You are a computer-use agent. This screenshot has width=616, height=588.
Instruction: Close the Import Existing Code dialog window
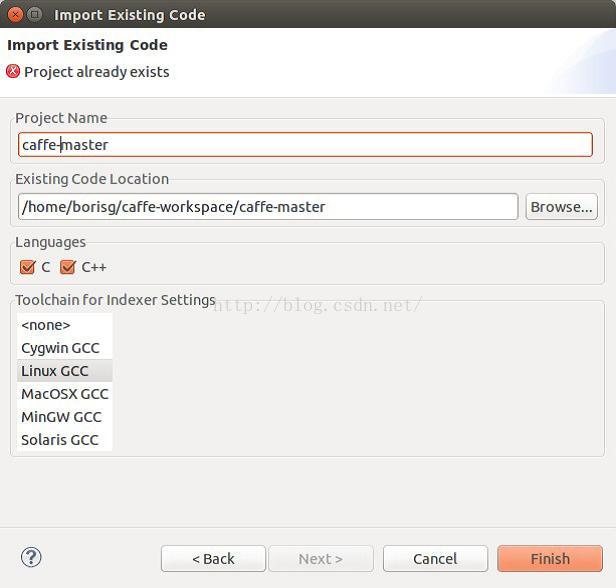(x=15, y=15)
